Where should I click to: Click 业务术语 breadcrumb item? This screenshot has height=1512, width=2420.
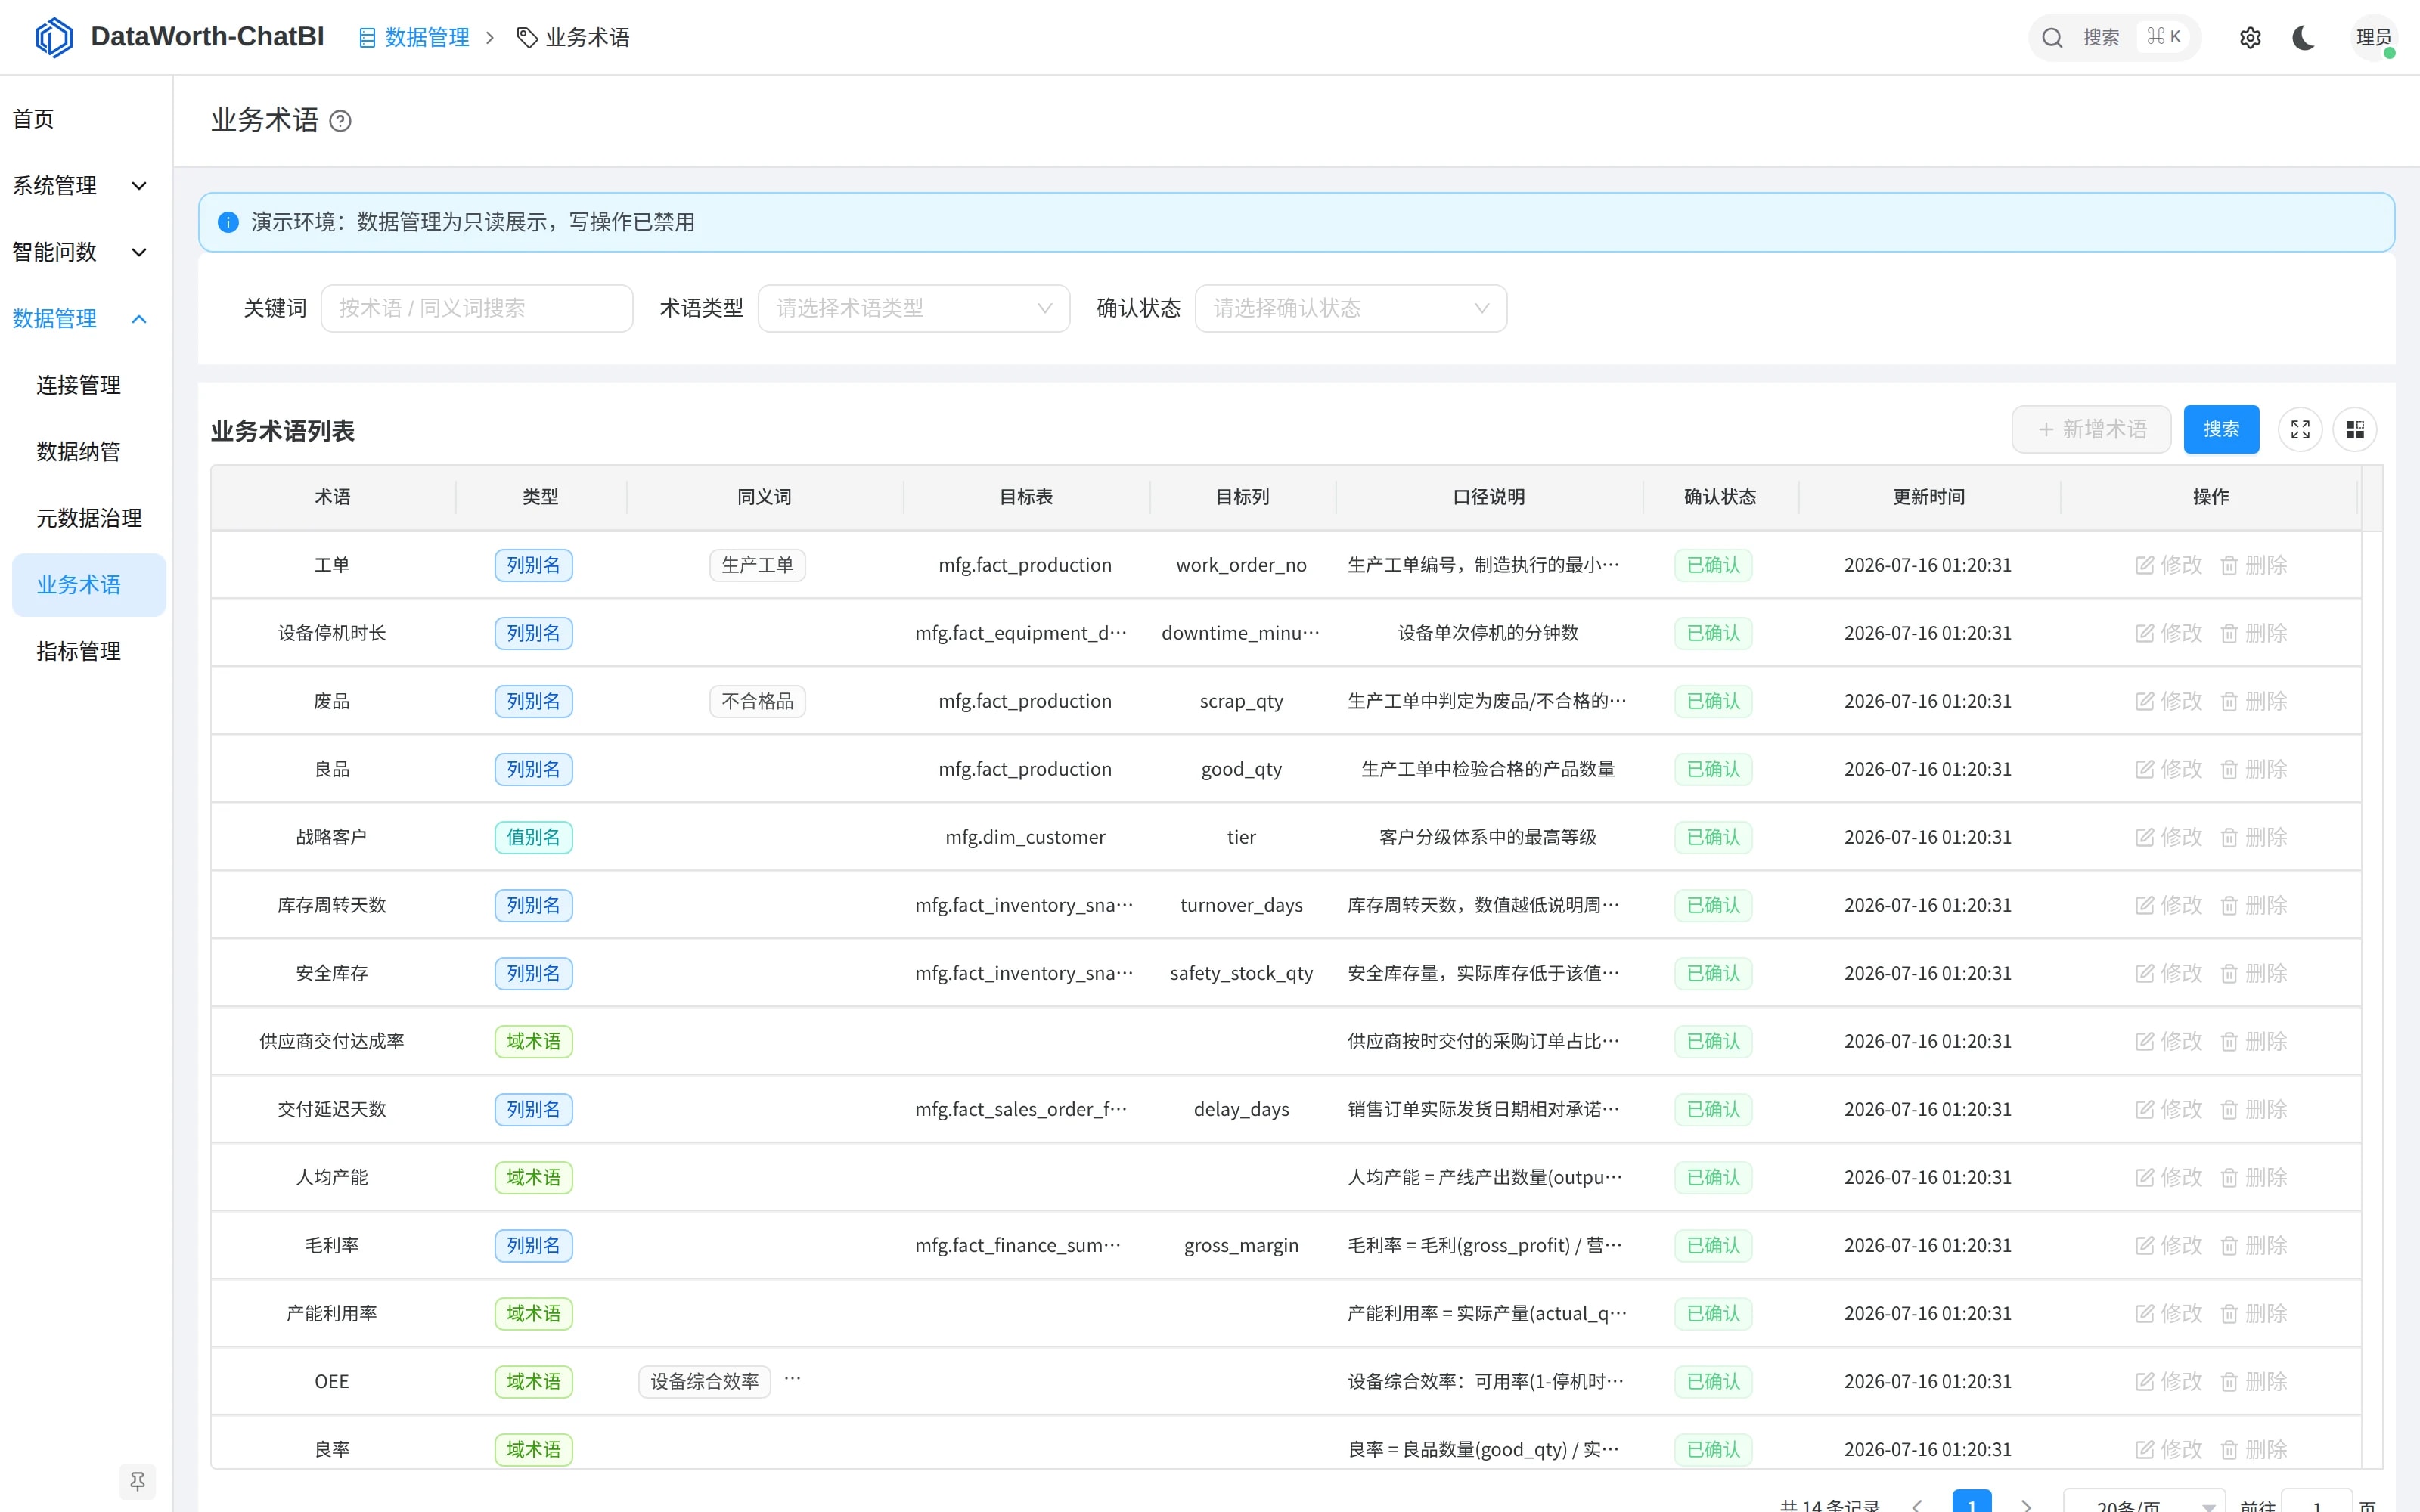pos(573,38)
